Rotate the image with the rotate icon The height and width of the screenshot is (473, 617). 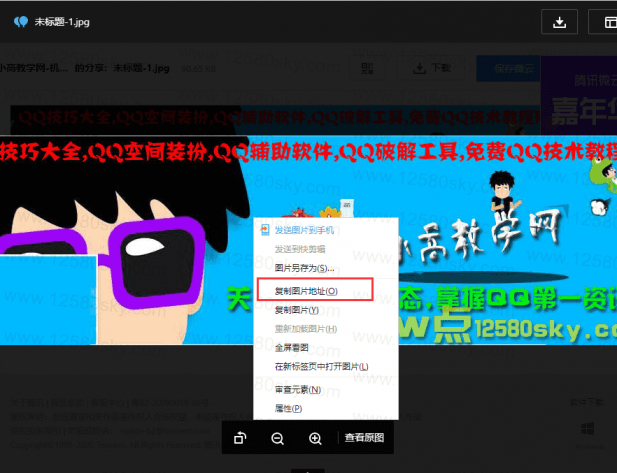240,438
